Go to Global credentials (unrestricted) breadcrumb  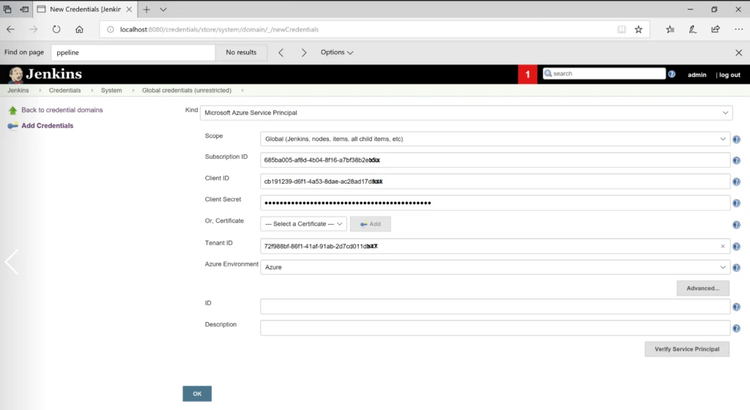(187, 90)
